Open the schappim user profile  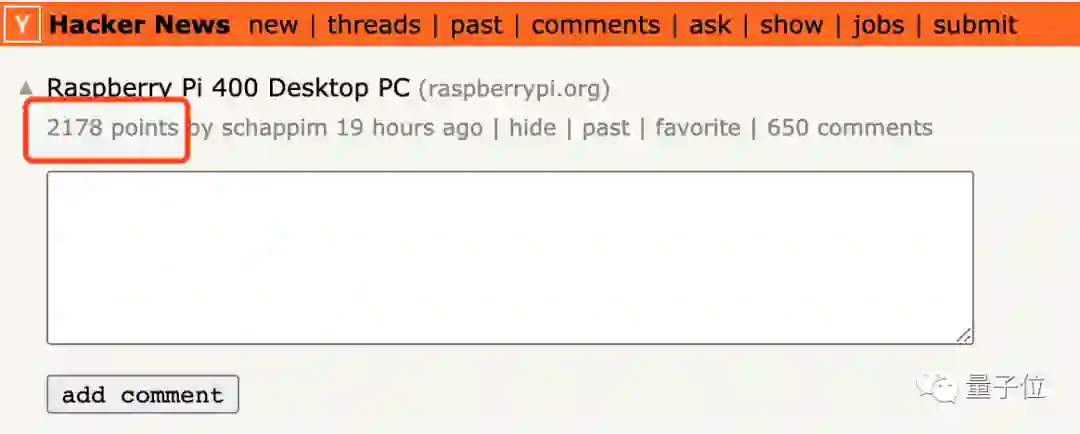[x=274, y=128]
